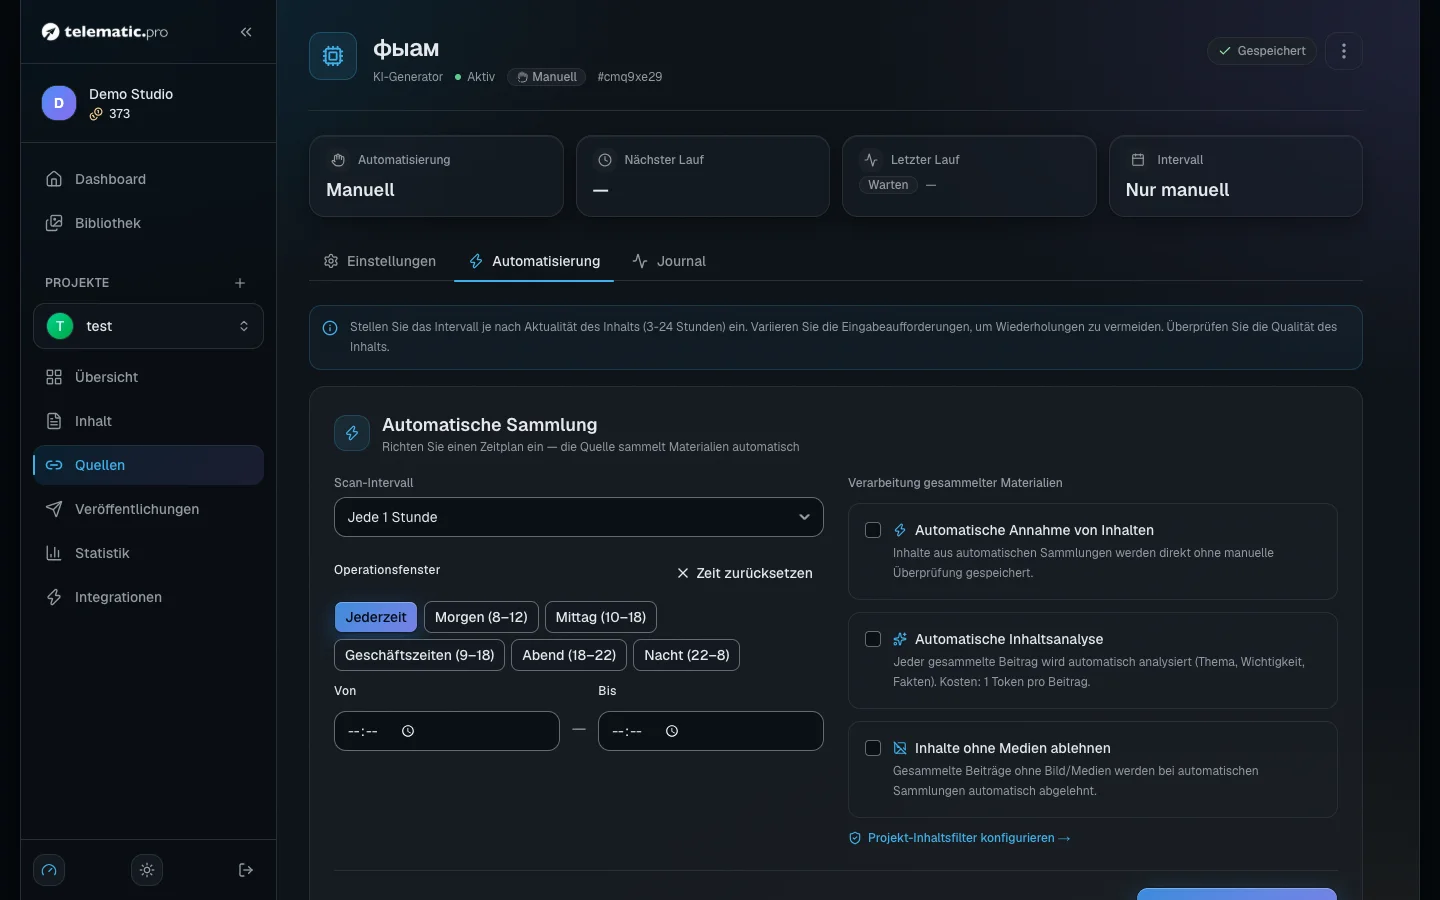Click the clock icon in the Von time field
Viewport: 1440px width, 900px height.
tap(408, 731)
